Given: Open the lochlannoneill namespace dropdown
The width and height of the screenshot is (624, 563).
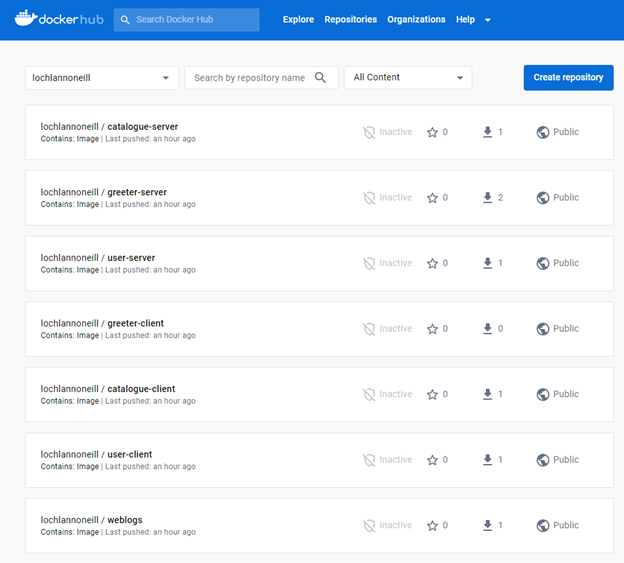Looking at the screenshot, I should (102, 78).
